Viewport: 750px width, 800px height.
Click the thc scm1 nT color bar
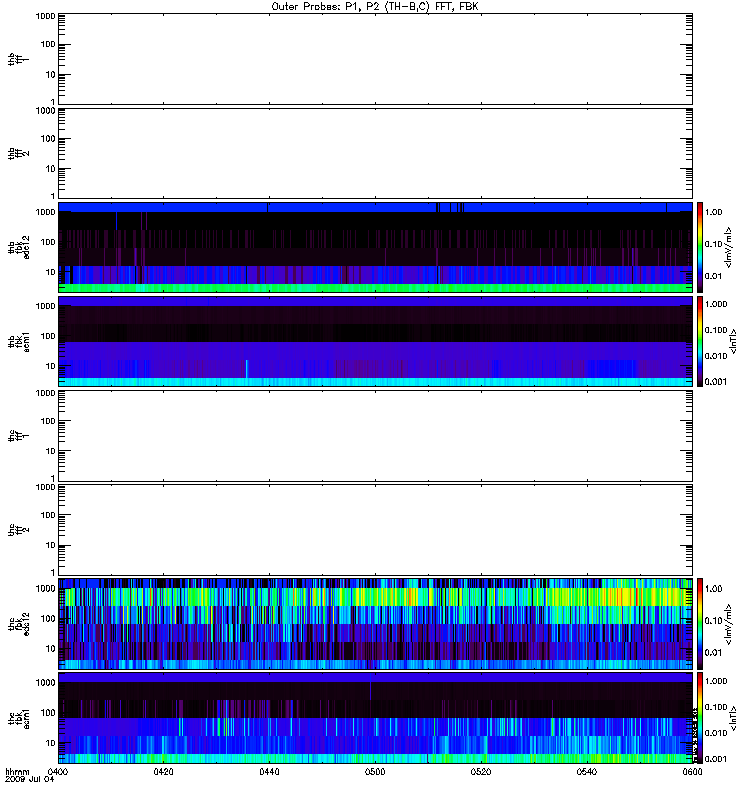[x=700, y=717]
